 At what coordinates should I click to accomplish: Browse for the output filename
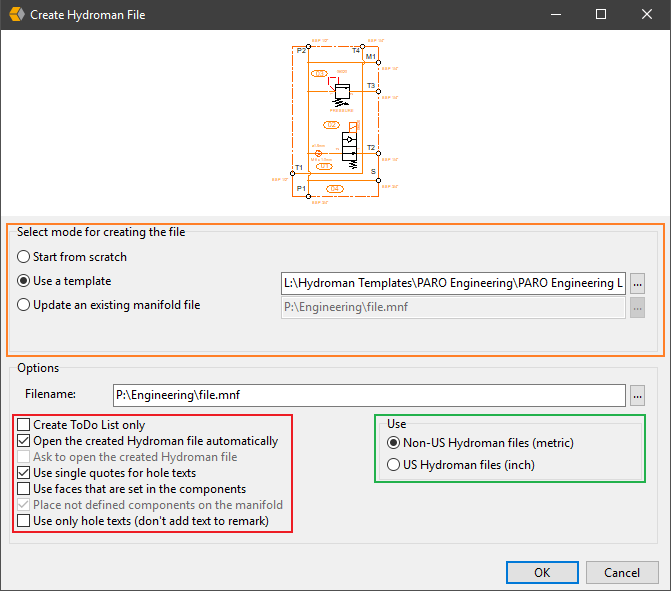637,396
